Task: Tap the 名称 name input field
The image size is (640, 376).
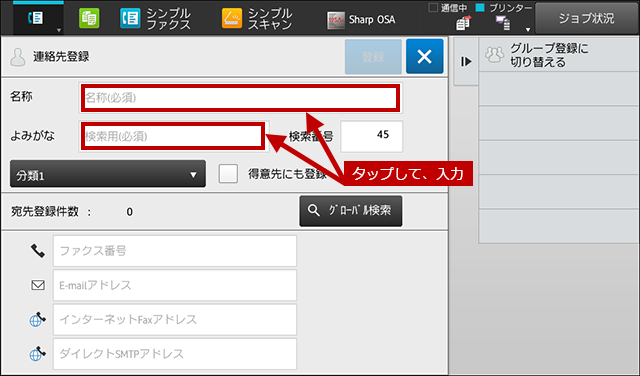Action: click(240, 98)
